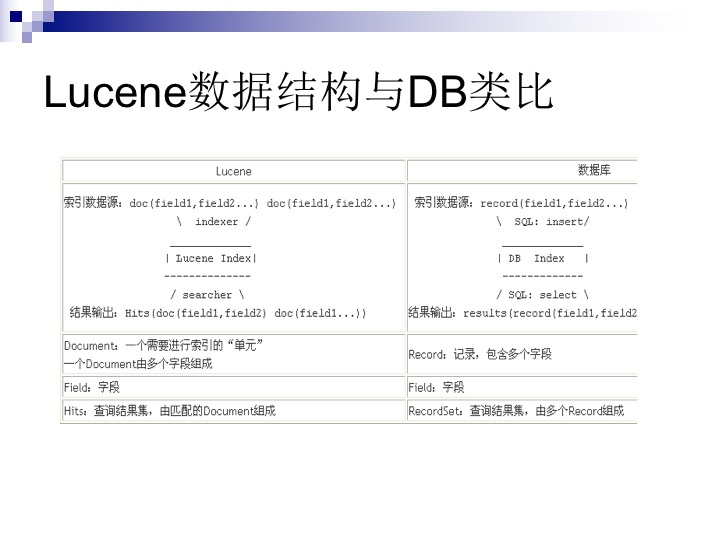The image size is (720, 540).
Task: Select the '数据库' column header cell
Action: 522,171
